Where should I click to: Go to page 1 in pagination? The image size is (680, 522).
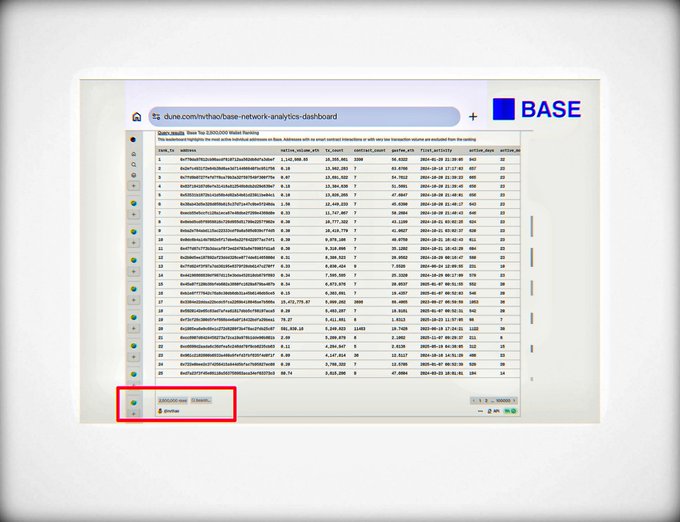pyautogui.click(x=481, y=401)
